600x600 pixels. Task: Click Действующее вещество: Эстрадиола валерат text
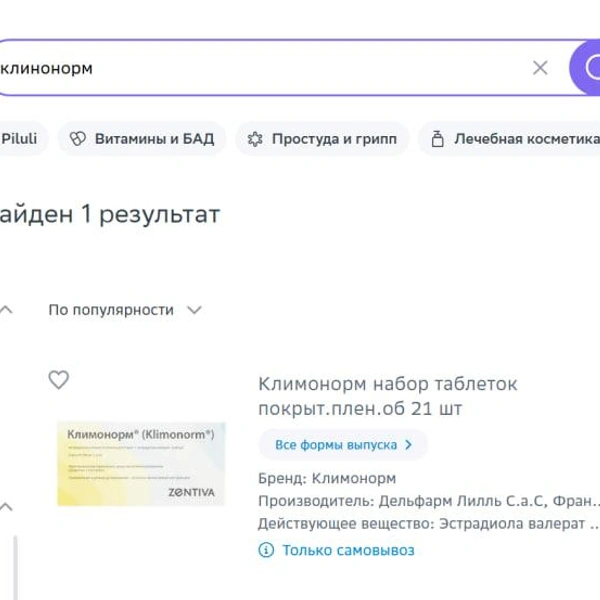428,523
